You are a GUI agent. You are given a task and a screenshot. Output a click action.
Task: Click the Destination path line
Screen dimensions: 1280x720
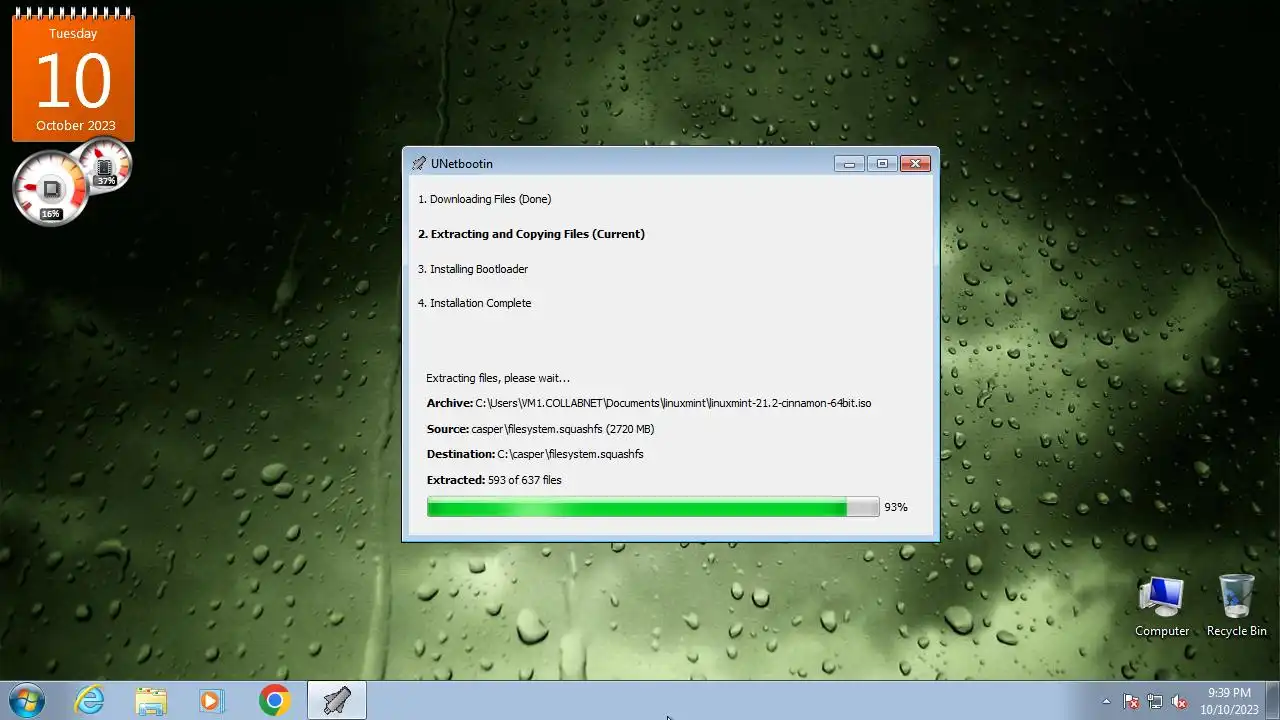tap(535, 454)
